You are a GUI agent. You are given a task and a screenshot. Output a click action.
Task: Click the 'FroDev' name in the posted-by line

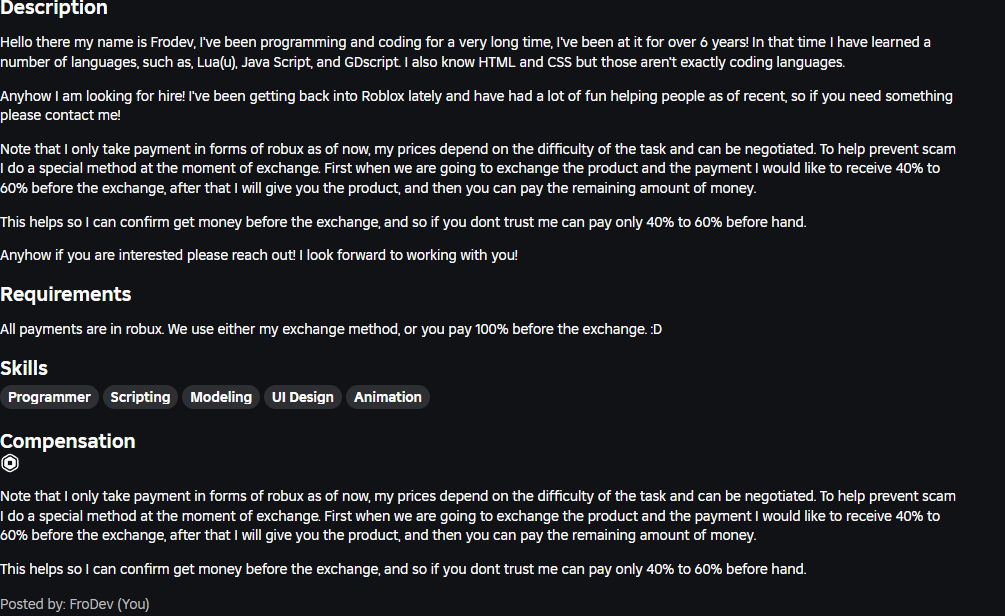(x=91, y=604)
